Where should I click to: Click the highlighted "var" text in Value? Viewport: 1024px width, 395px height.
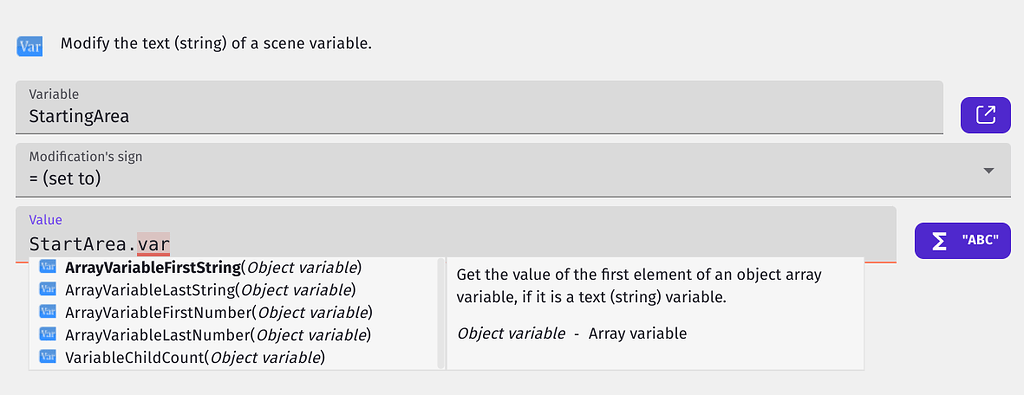154,245
